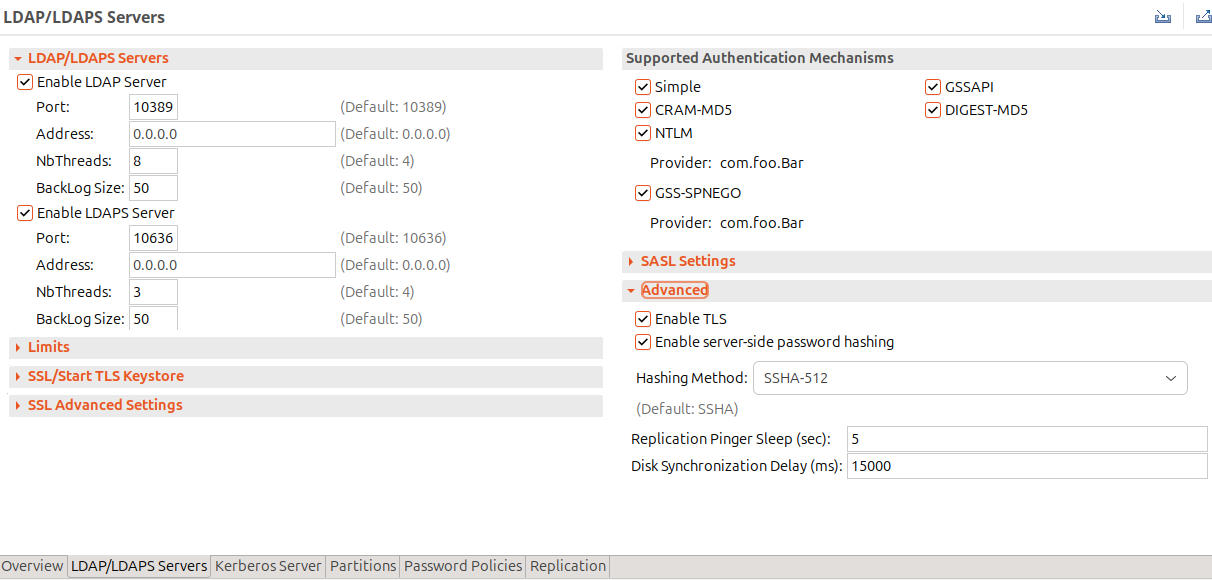Screen dimensions: 1212x580
Task: Open the Partitions tab
Action: (363, 566)
